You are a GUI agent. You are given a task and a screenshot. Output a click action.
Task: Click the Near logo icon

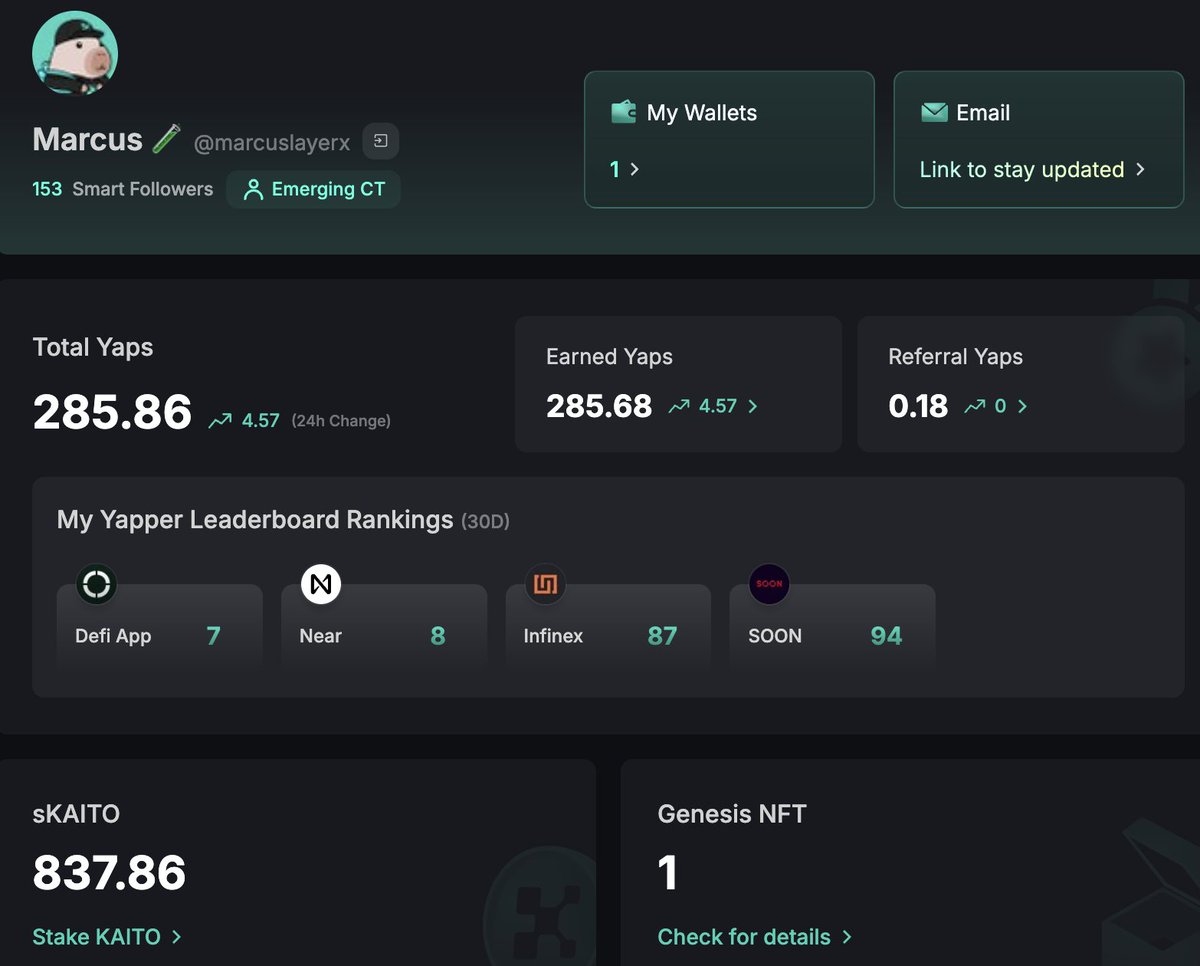click(x=321, y=584)
